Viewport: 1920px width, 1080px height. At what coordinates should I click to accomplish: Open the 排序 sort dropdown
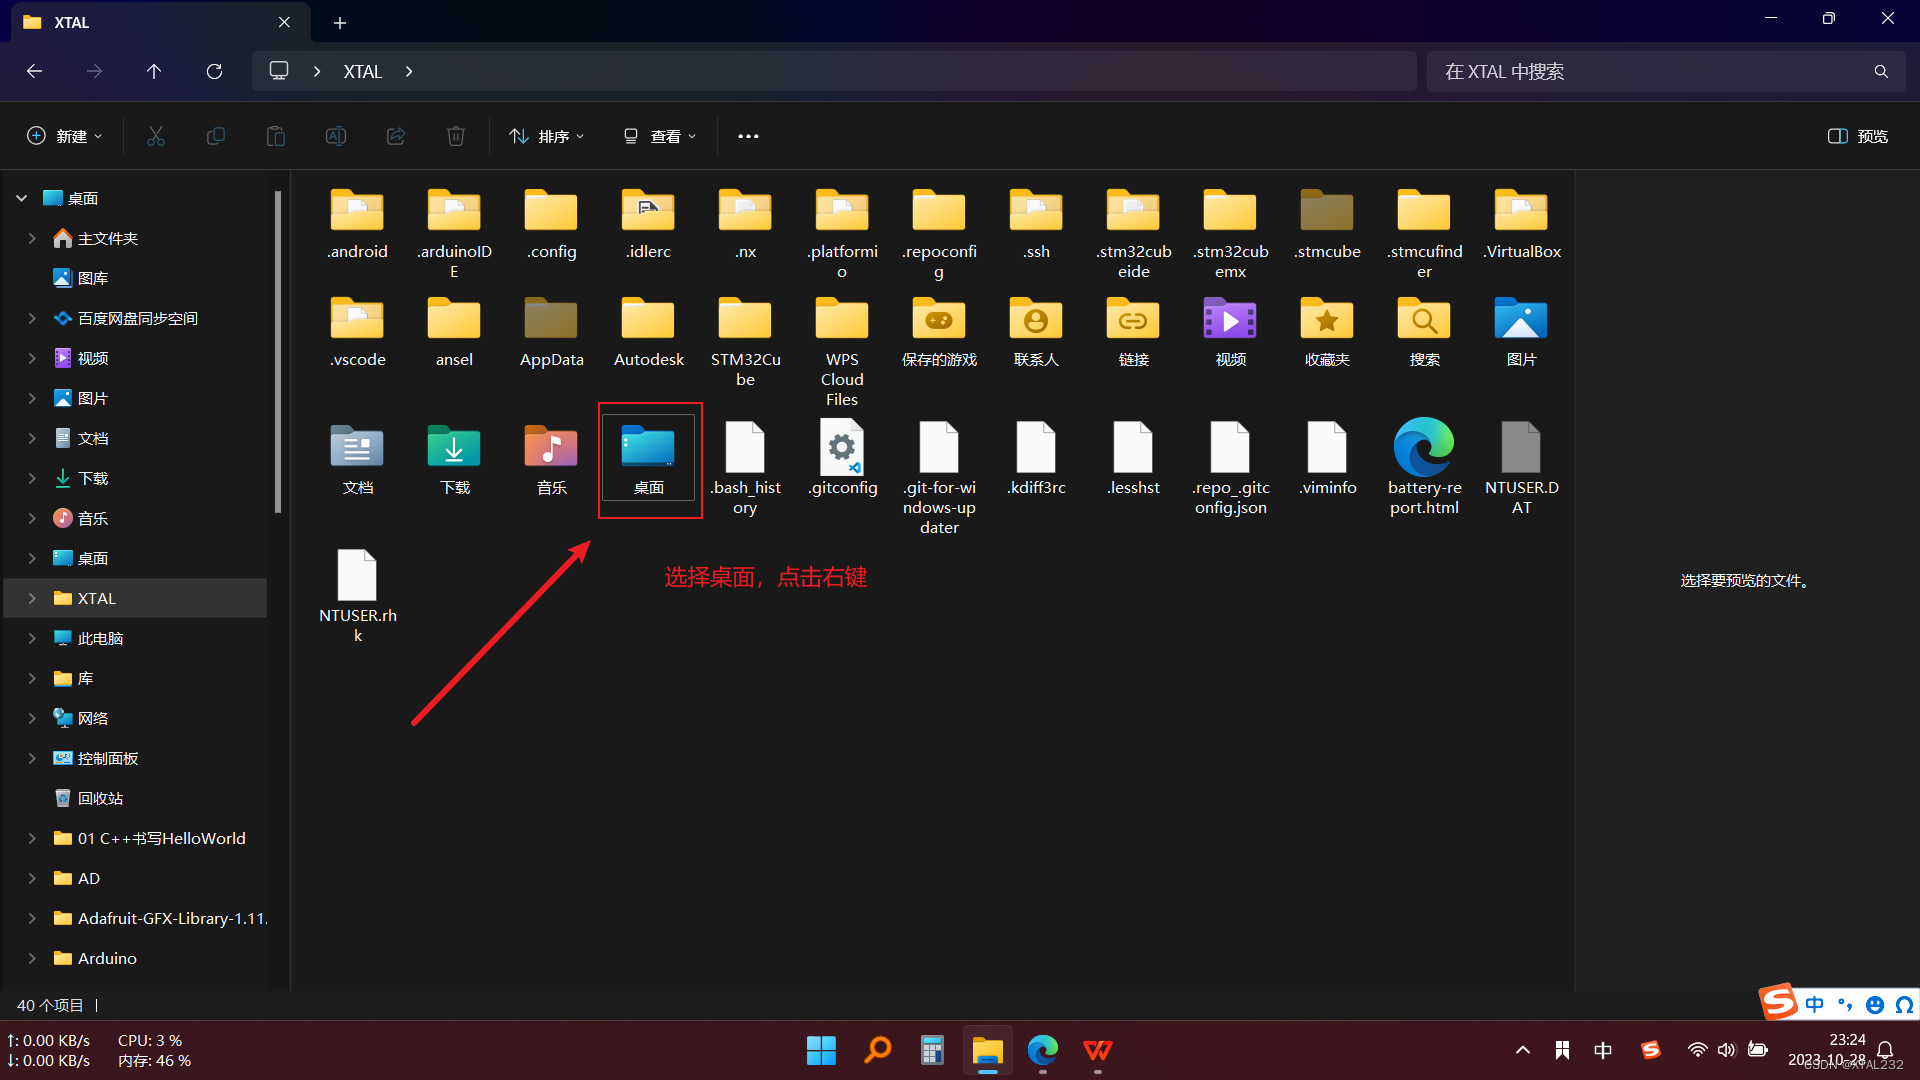tap(547, 136)
